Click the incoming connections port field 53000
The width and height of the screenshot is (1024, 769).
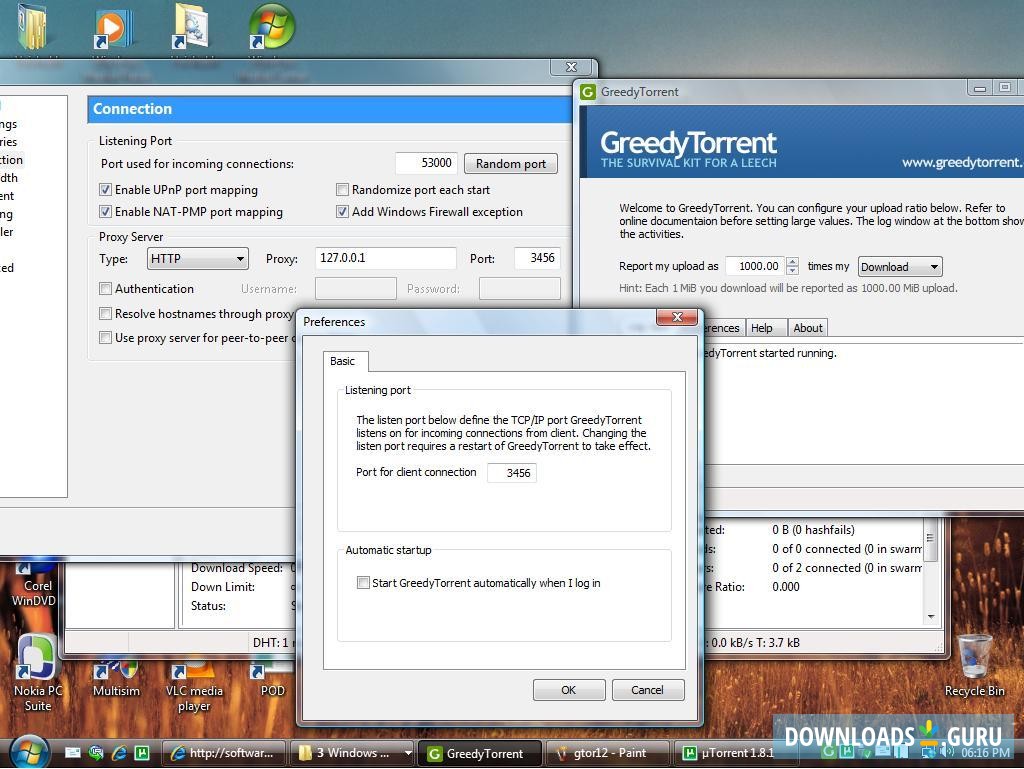[425, 163]
